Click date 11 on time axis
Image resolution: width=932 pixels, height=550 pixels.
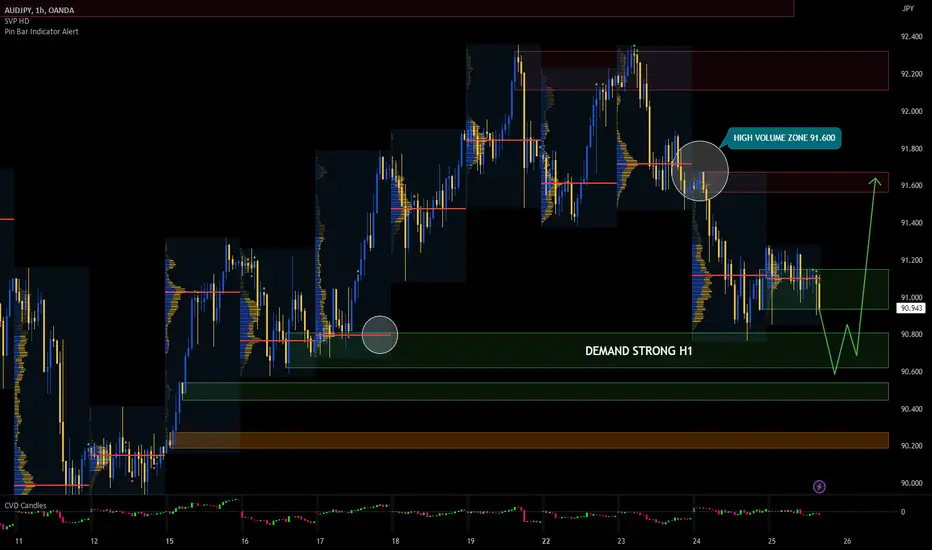click(x=18, y=541)
